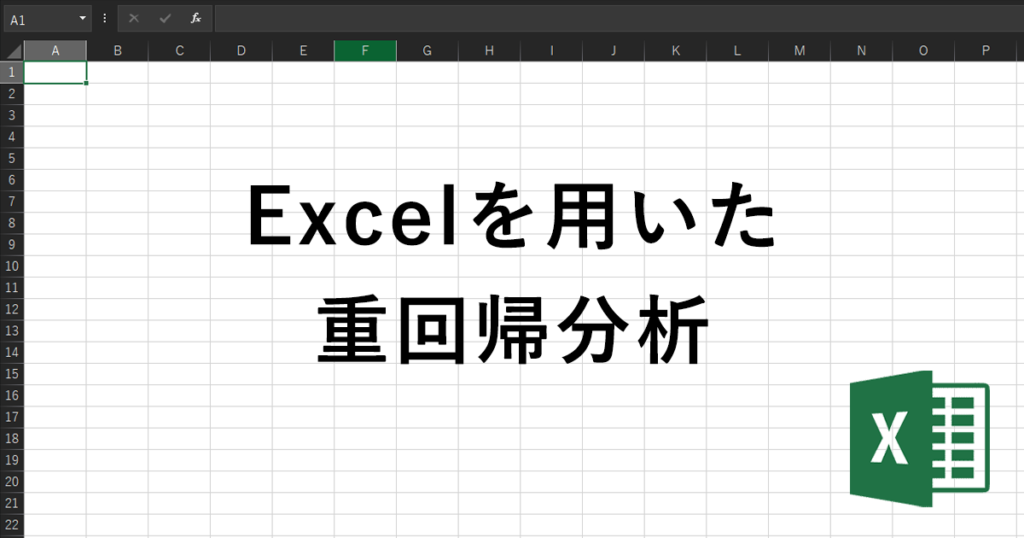Click the three-dot handle beside Name Box
This screenshot has height=538, width=1024.
(x=105, y=19)
